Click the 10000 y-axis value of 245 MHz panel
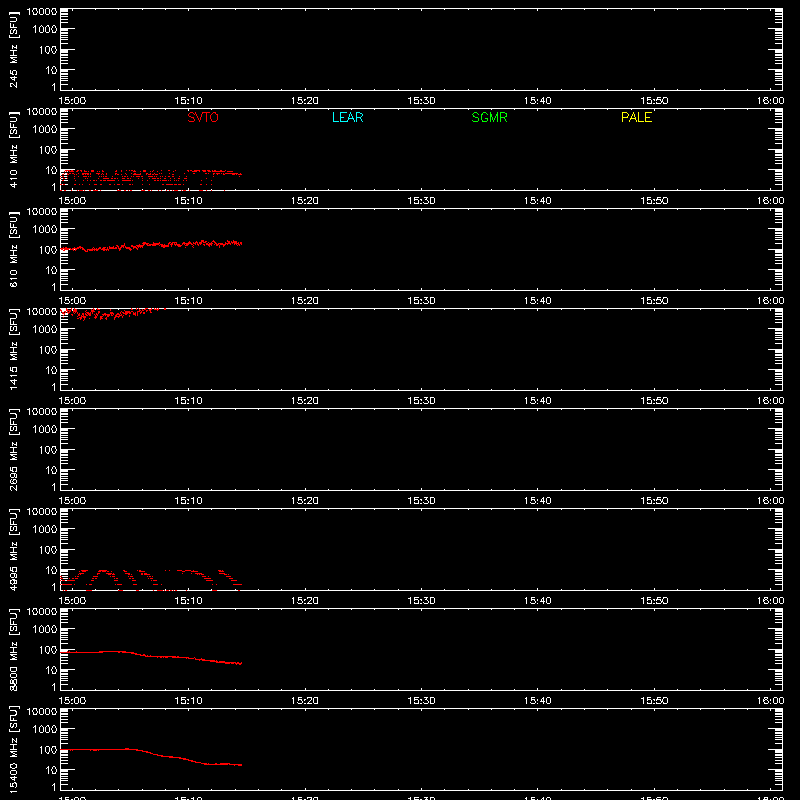 (x=42, y=12)
